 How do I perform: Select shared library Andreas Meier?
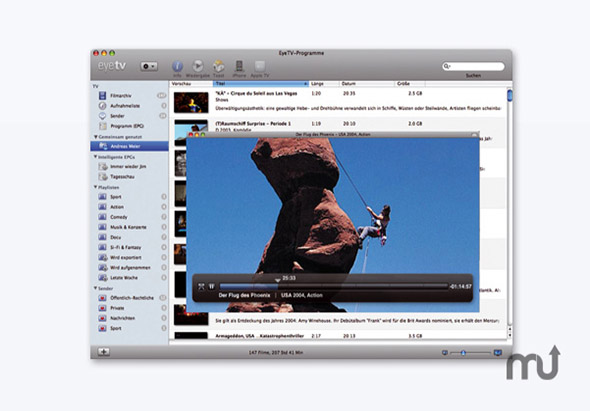pyautogui.click(x=129, y=146)
